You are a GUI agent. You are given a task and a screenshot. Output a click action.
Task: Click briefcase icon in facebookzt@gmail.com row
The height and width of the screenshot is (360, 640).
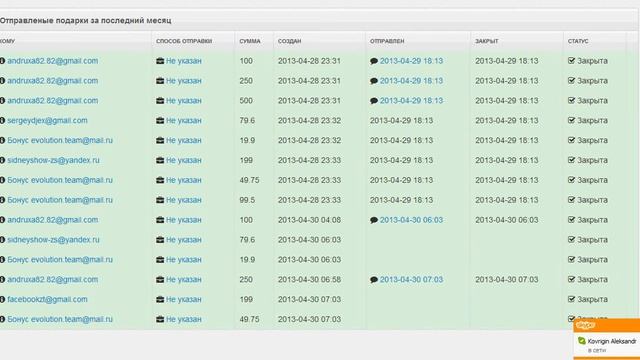160,300
